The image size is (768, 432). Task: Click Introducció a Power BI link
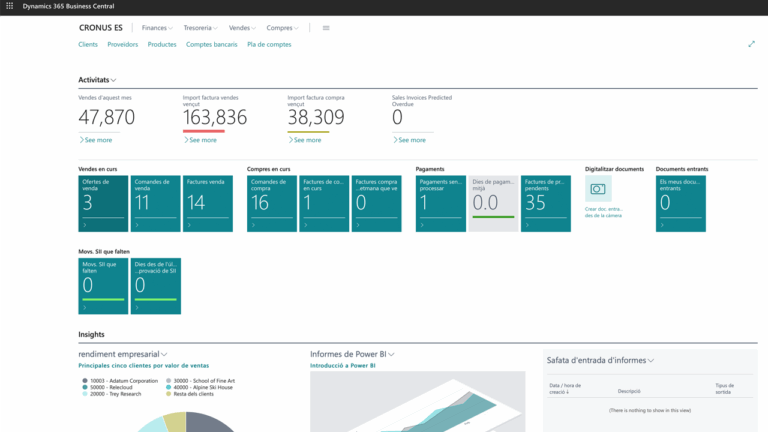click(343, 365)
